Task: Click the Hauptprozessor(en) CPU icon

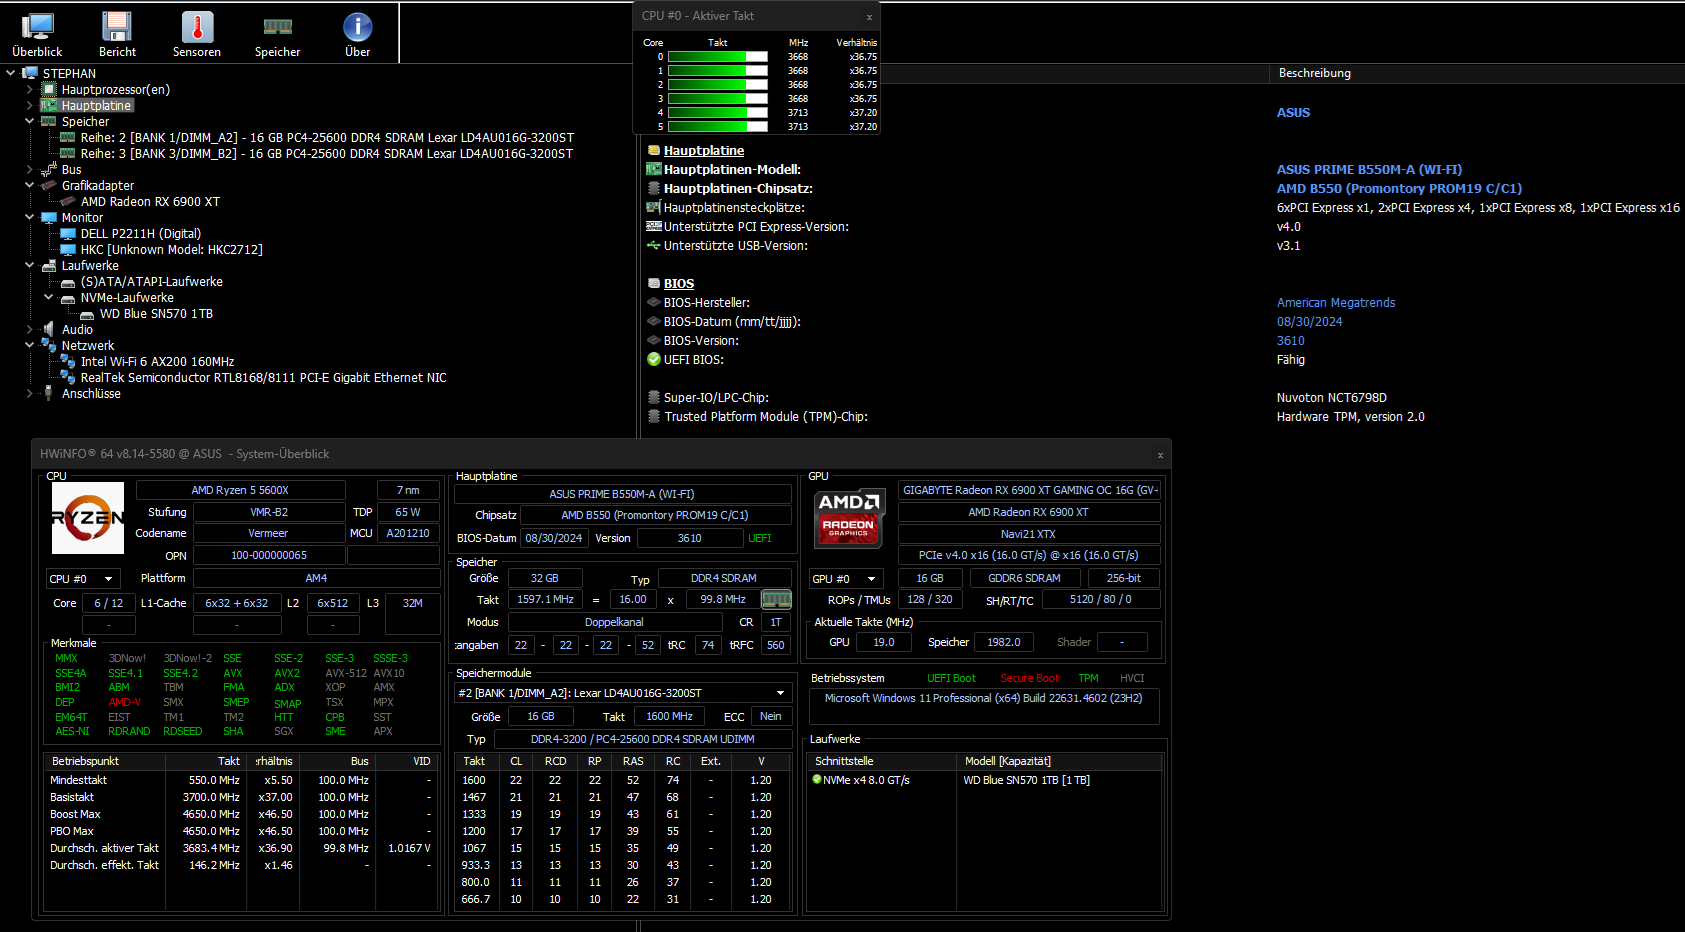Action: (48, 89)
